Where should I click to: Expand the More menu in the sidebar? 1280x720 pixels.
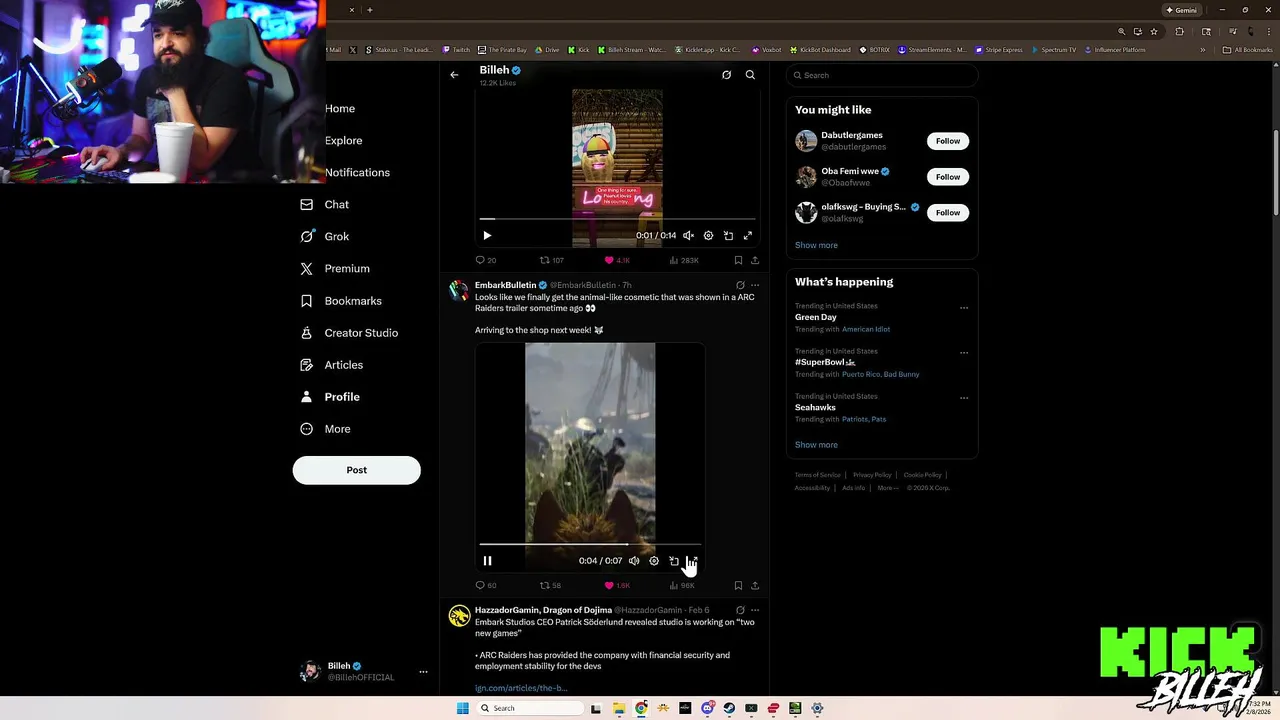click(x=325, y=428)
